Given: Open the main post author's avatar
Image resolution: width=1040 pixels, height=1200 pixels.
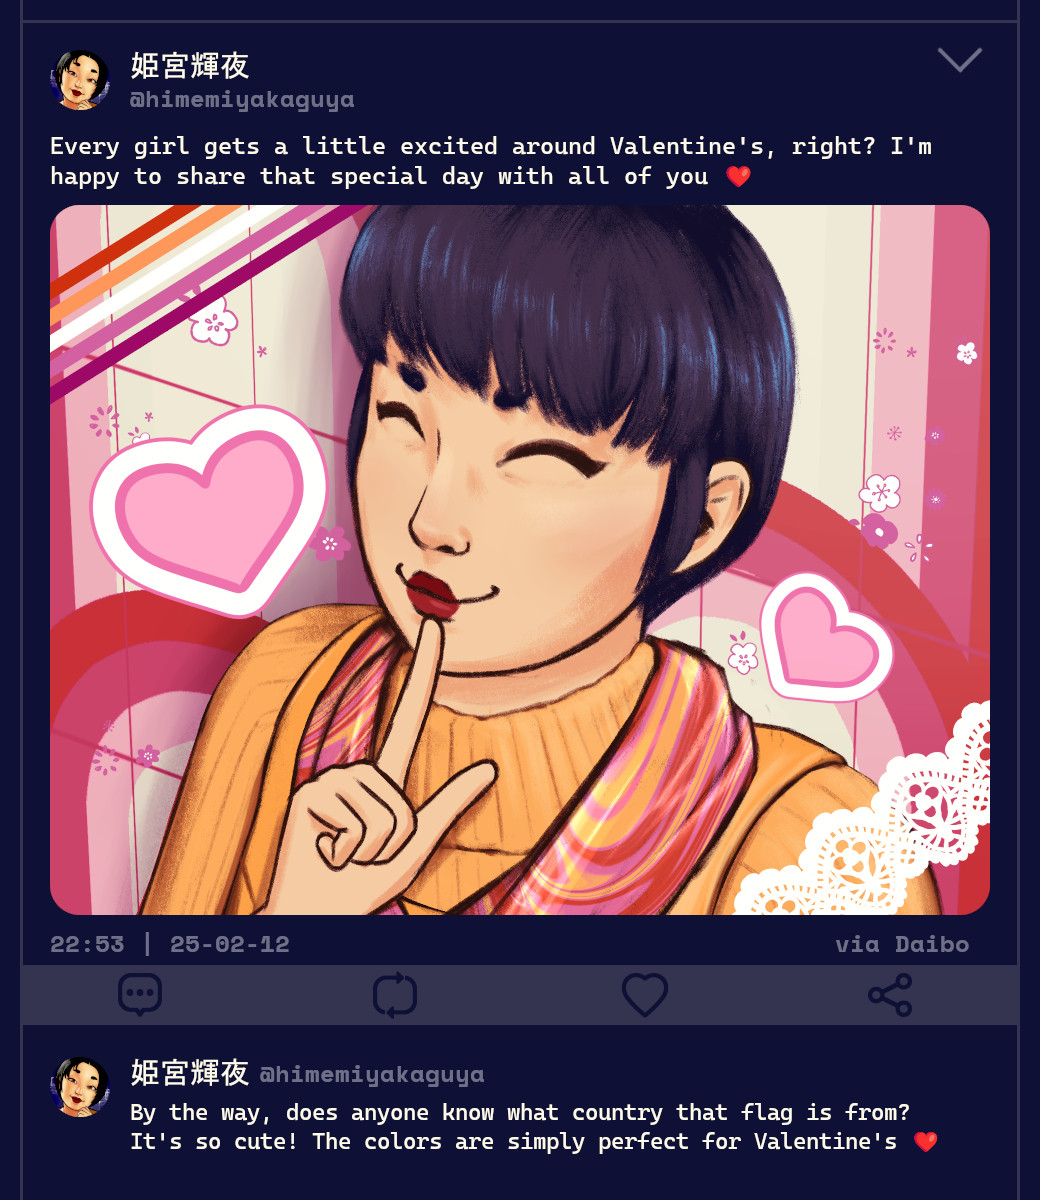Looking at the screenshot, I should coord(80,80).
